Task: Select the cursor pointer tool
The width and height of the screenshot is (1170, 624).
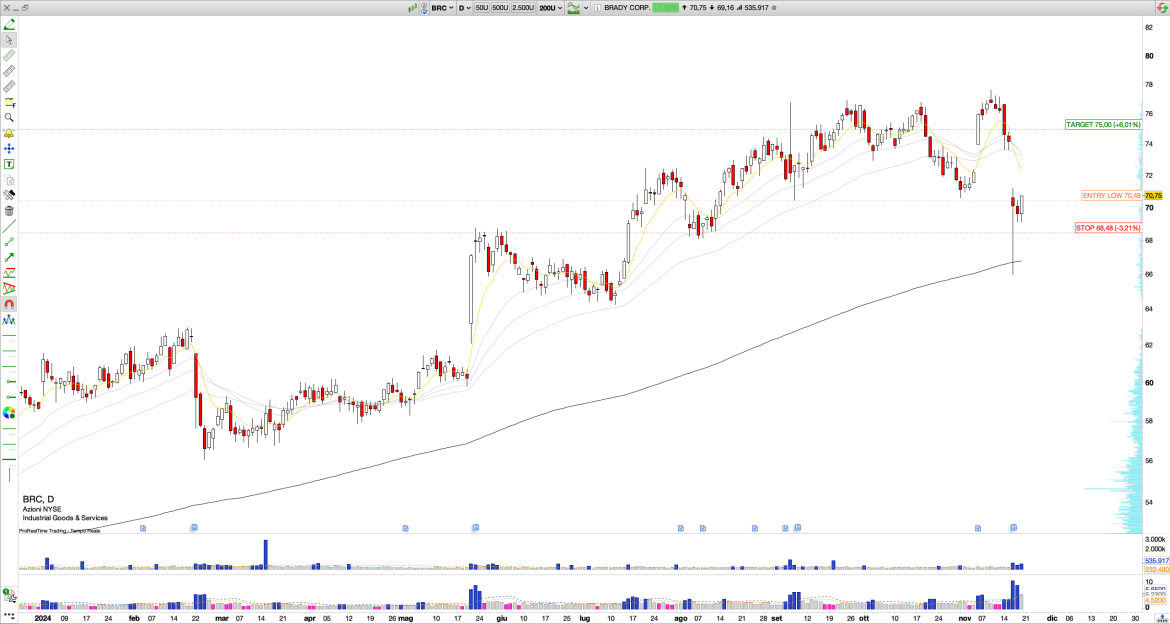Action: [9, 39]
